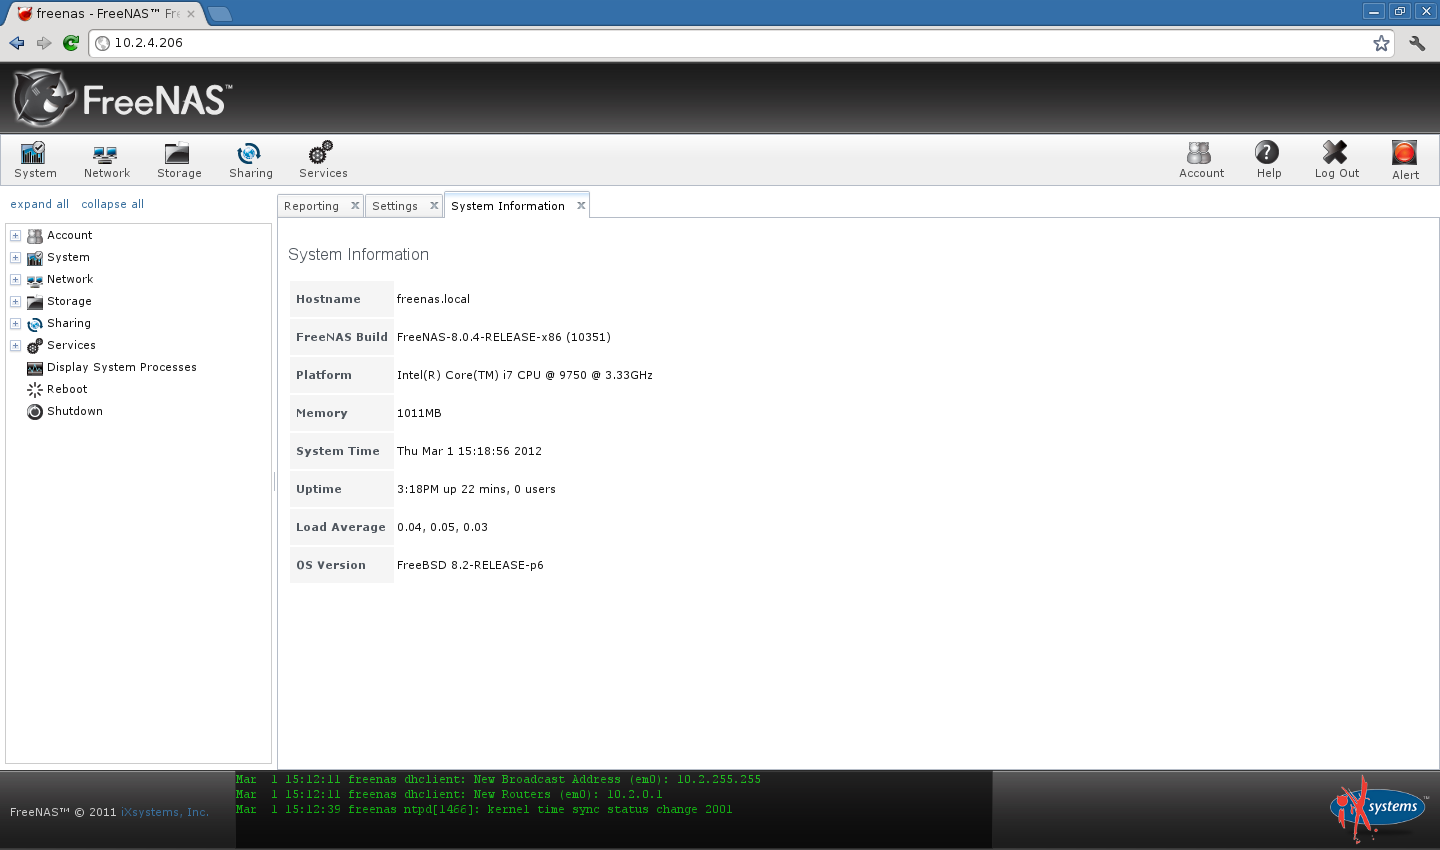Click the 1011MB memory value
This screenshot has height=850, width=1440.
click(419, 413)
